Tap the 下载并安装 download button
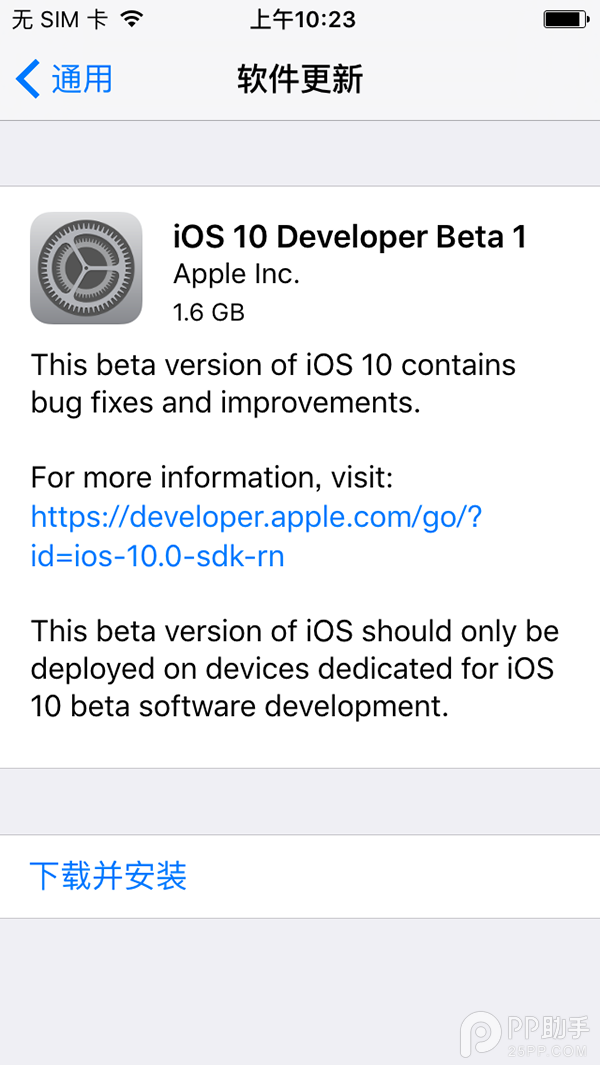 click(x=109, y=876)
